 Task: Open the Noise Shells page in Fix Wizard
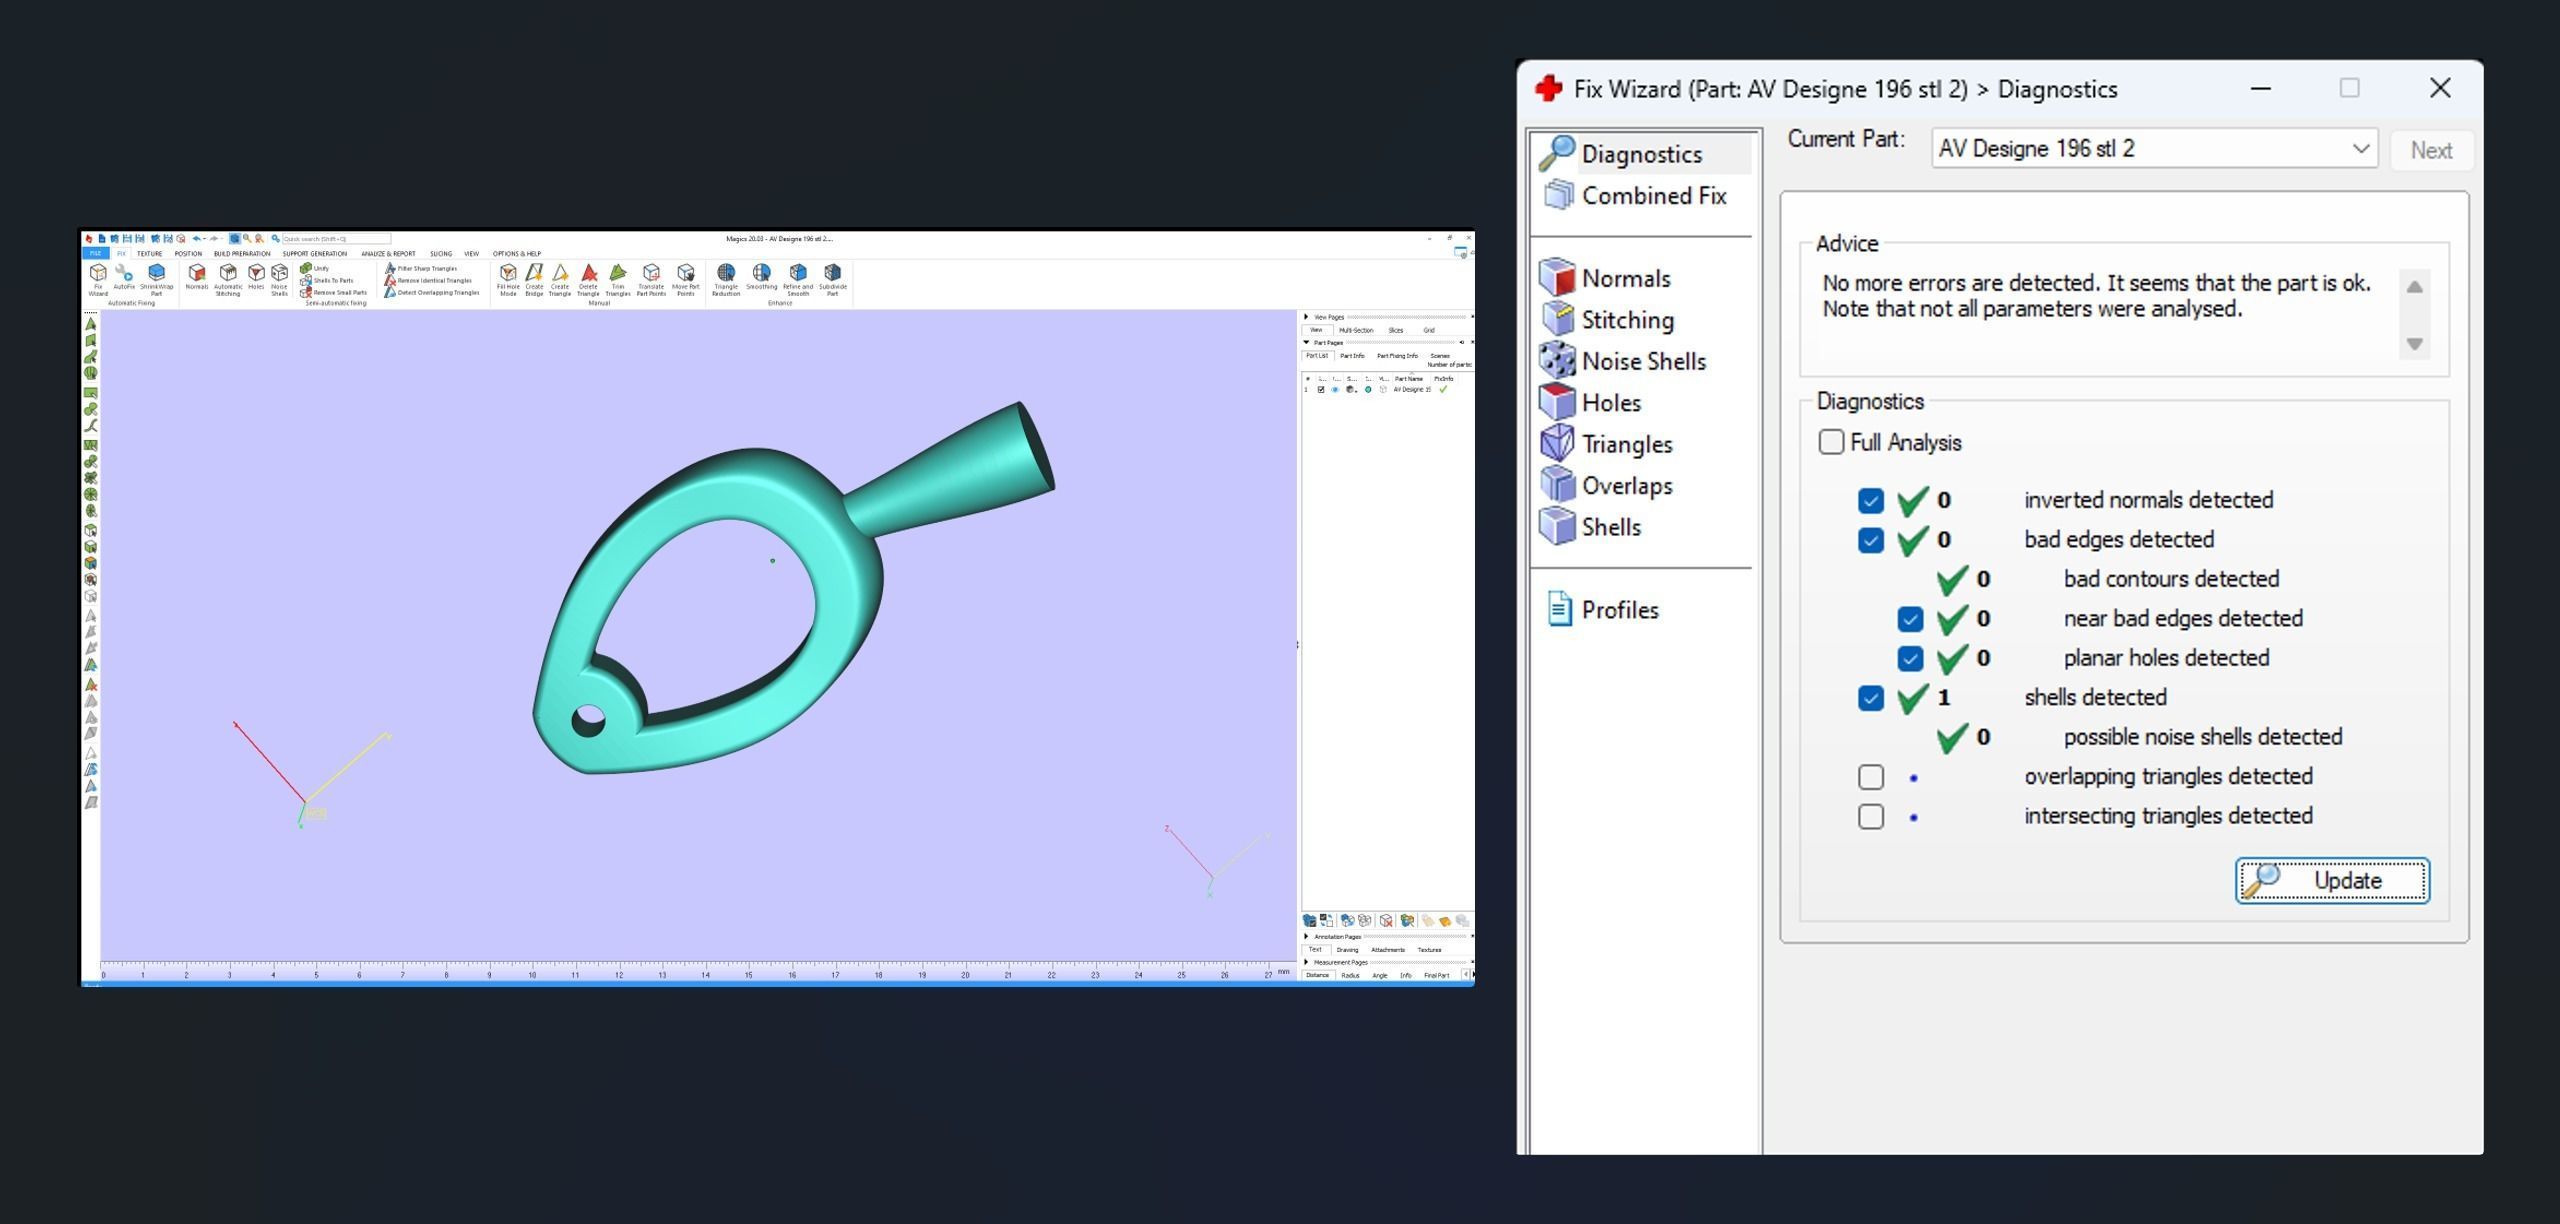(1642, 361)
